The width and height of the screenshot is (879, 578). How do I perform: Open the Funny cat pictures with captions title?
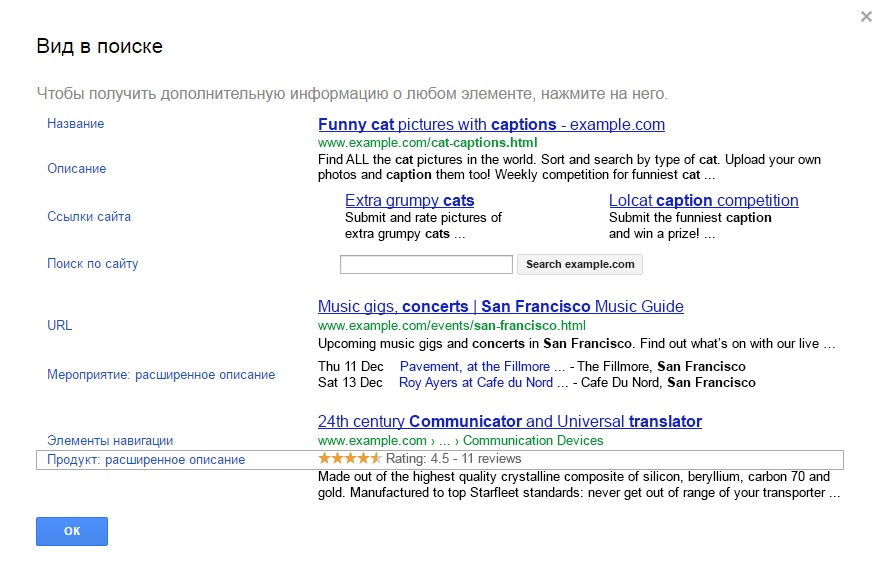pos(491,125)
